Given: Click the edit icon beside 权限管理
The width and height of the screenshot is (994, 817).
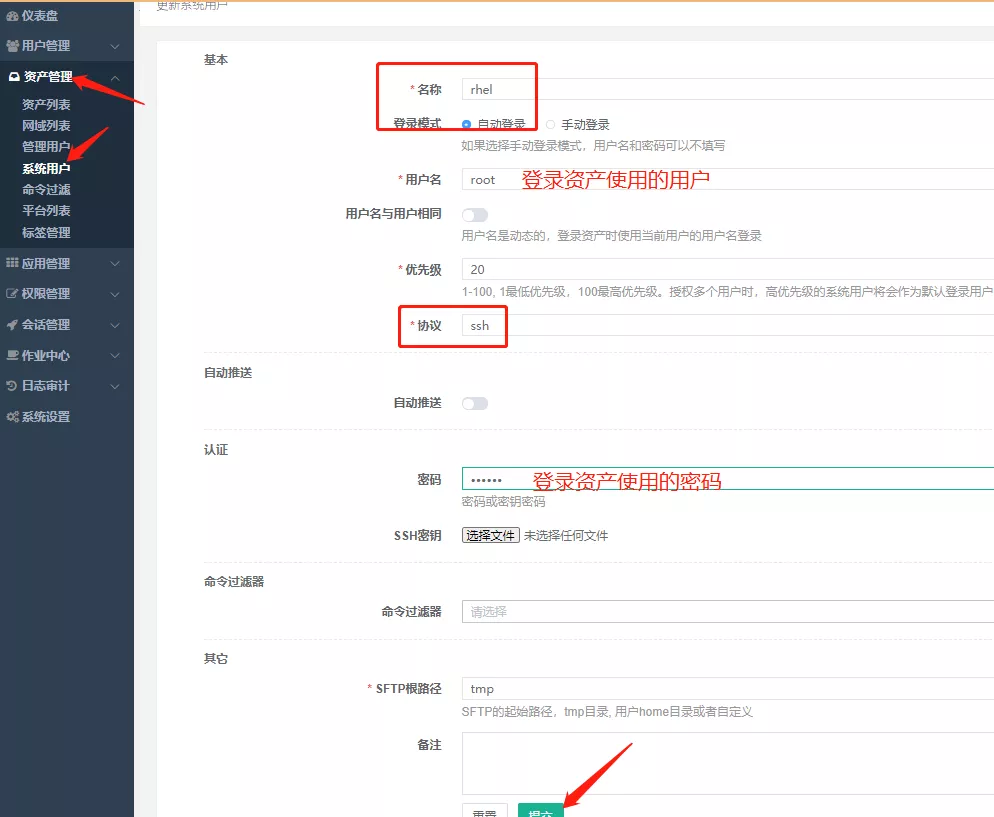Looking at the screenshot, I should pyautogui.click(x=13, y=294).
